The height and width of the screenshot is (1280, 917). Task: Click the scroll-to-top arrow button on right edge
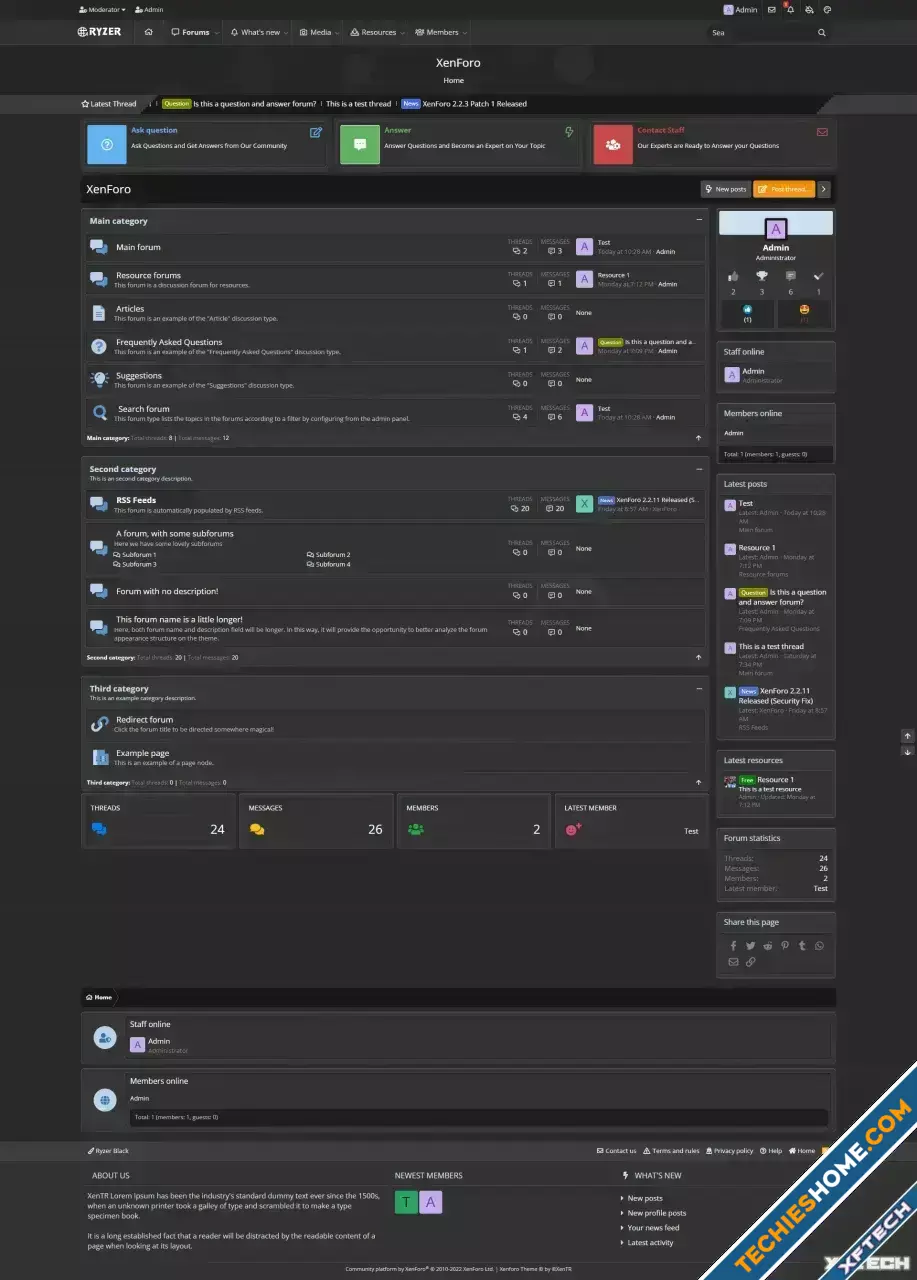[x=908, y=736]
